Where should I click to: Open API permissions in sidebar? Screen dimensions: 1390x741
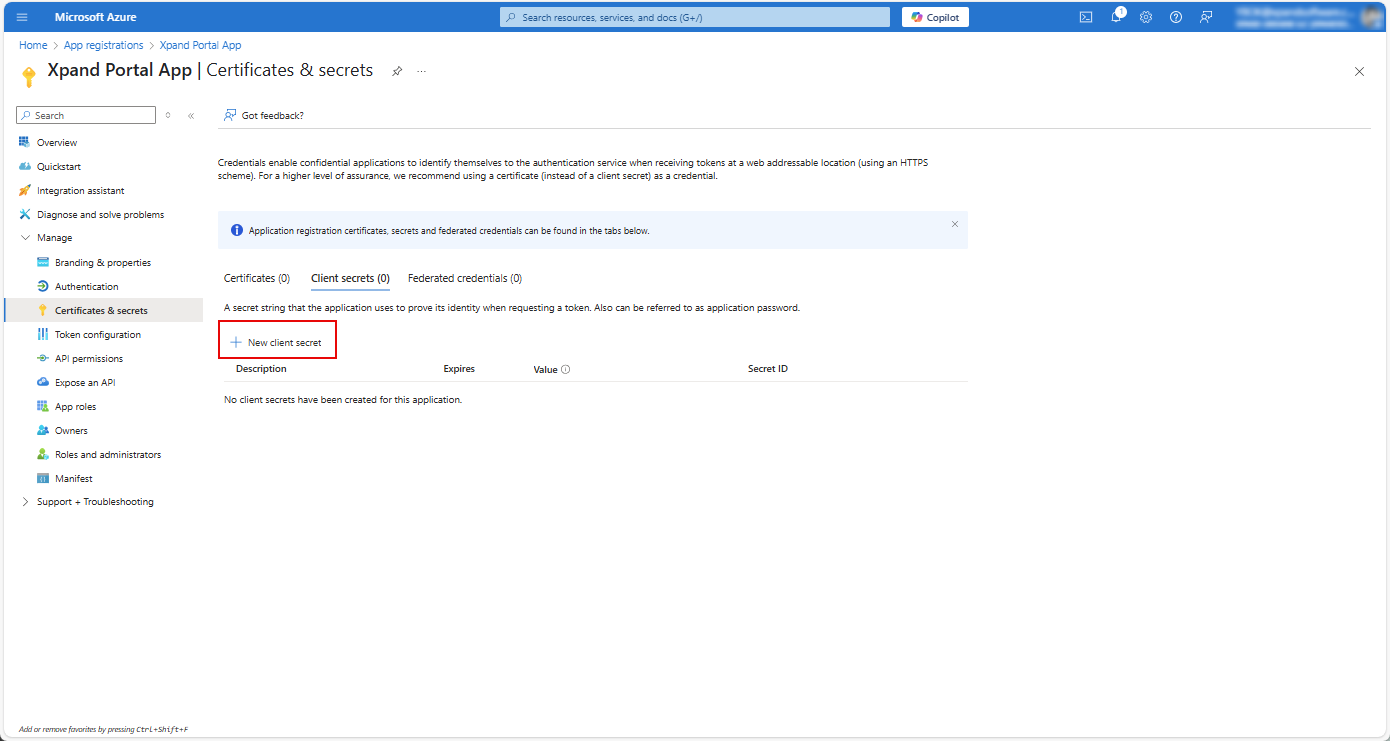[x=89, y=359]
